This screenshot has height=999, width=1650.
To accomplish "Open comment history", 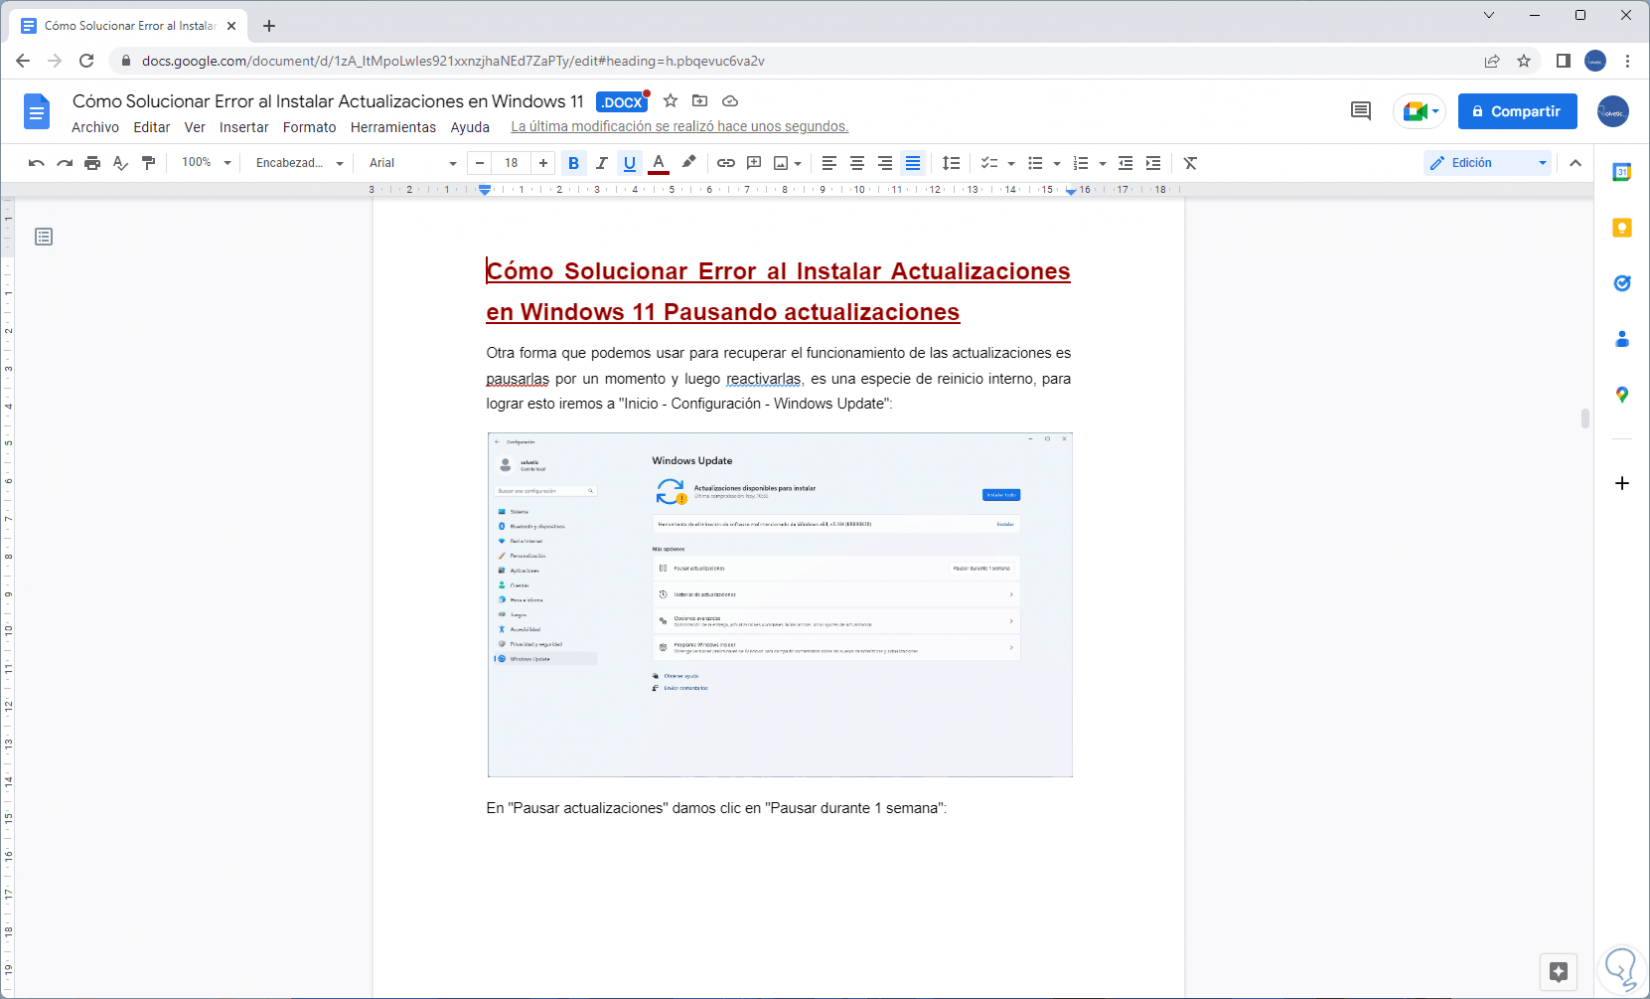I will (1360, 111).
